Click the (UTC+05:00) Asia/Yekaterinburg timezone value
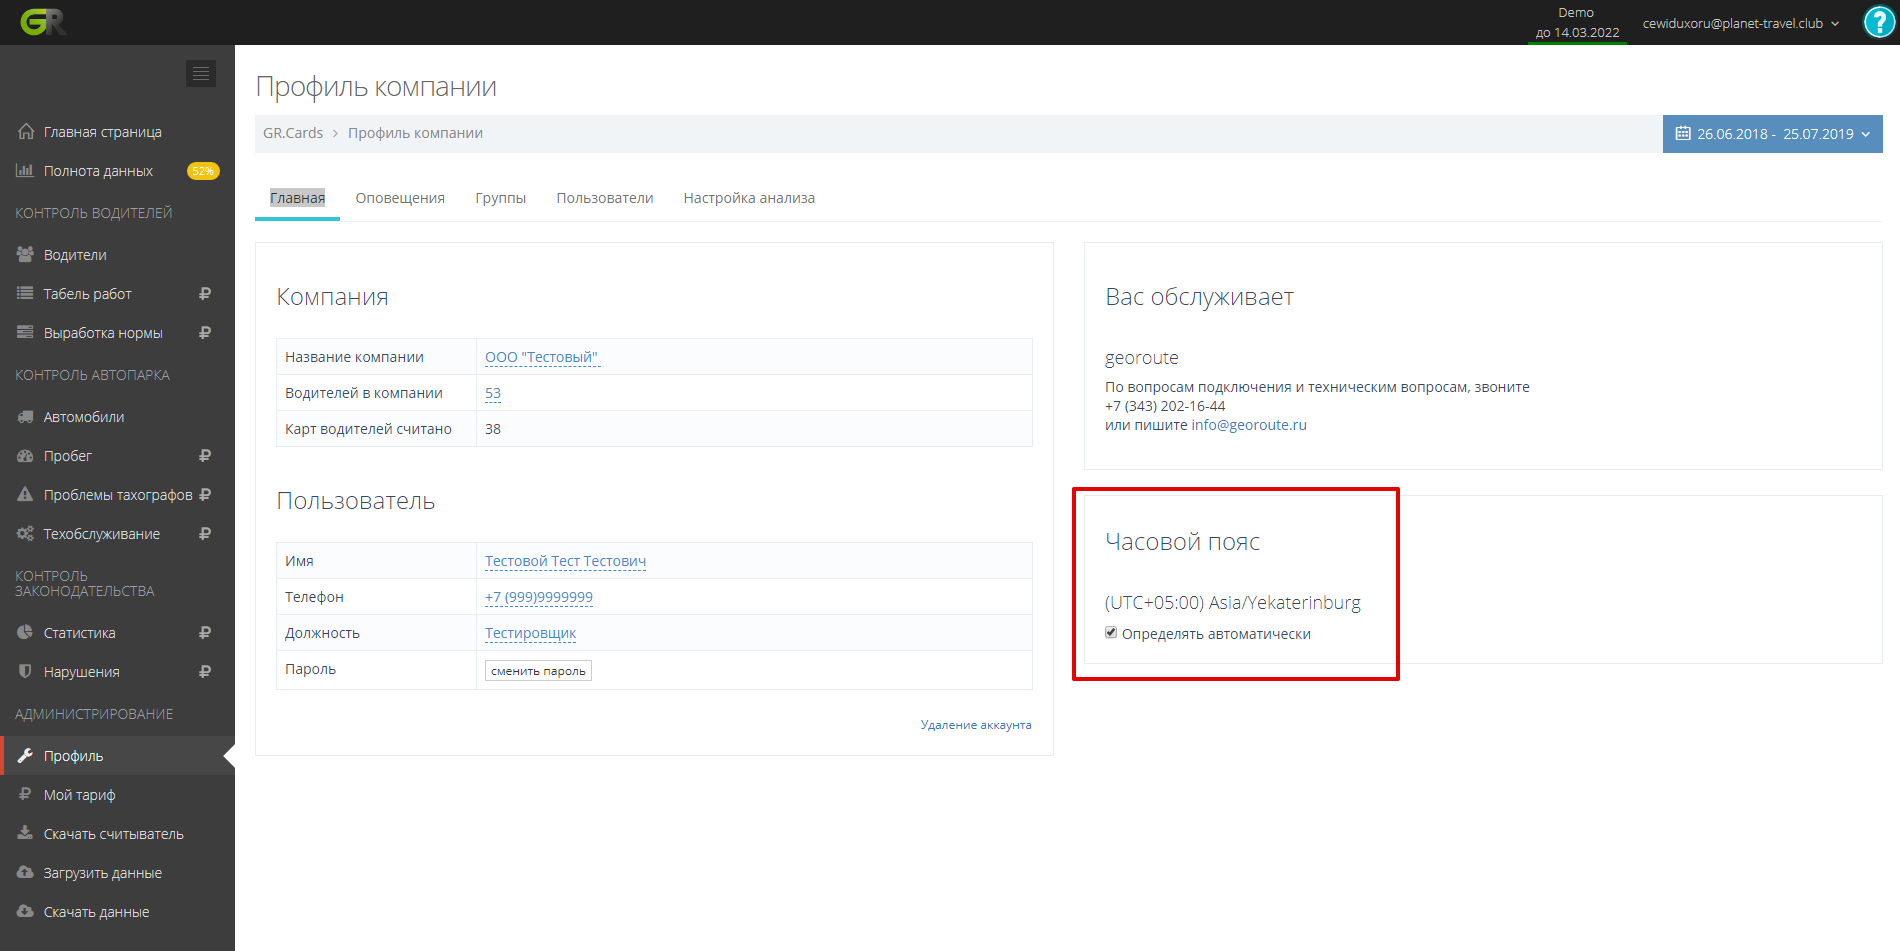The height and width of the screenshot is (951, 1900). 1233,602
